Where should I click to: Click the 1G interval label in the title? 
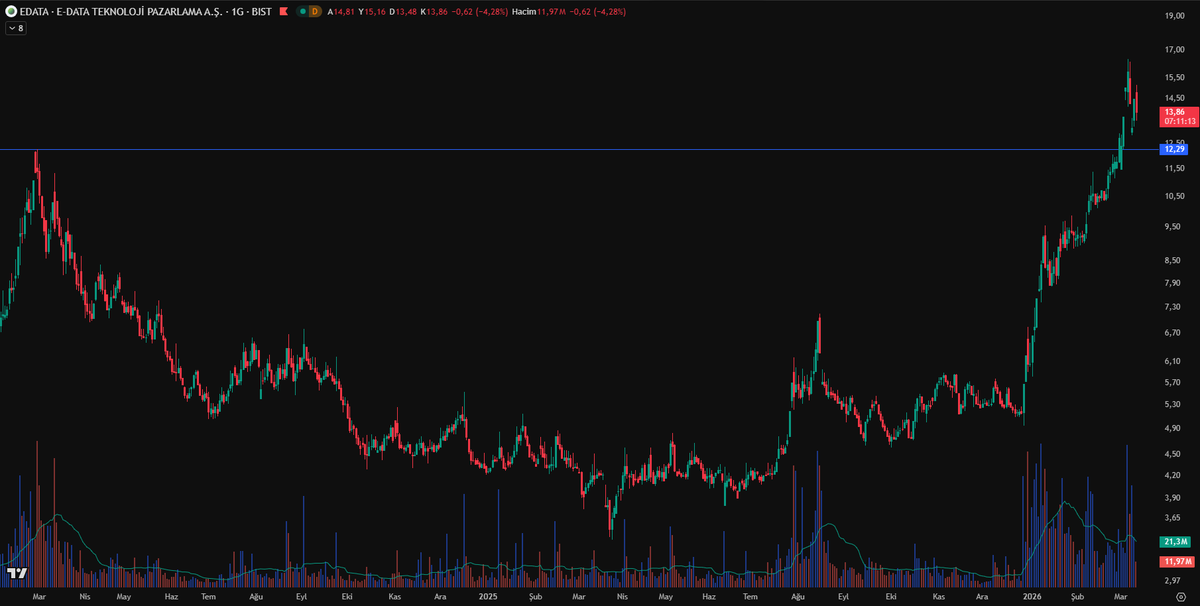(240, 11)
